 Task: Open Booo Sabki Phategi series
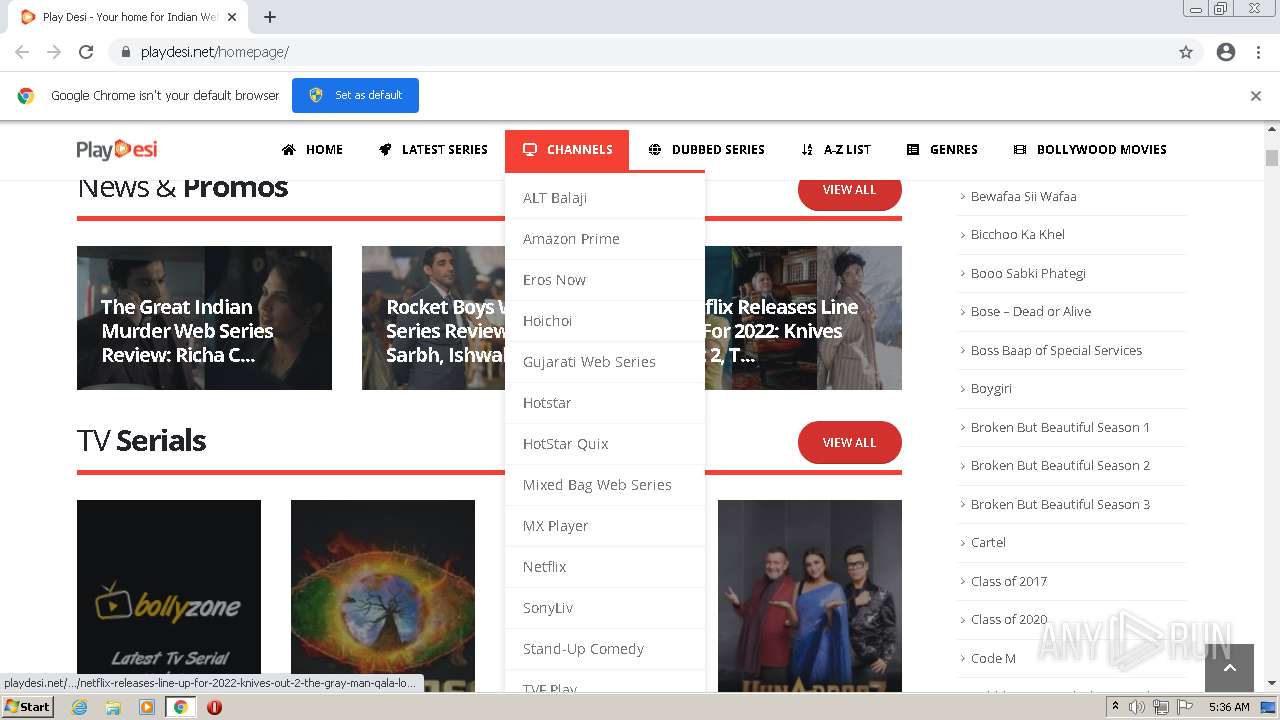[x=1028, y=273]
